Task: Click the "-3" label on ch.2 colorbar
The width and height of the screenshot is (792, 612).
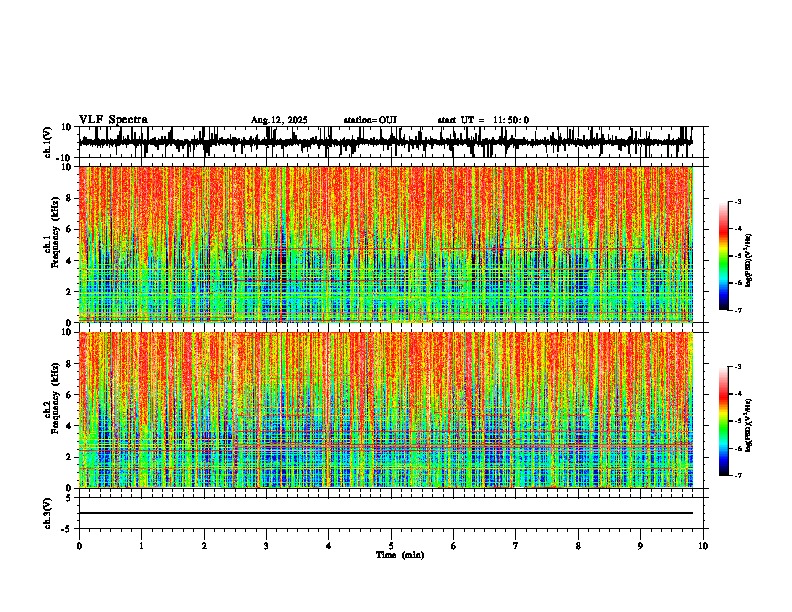Action: 738,367
